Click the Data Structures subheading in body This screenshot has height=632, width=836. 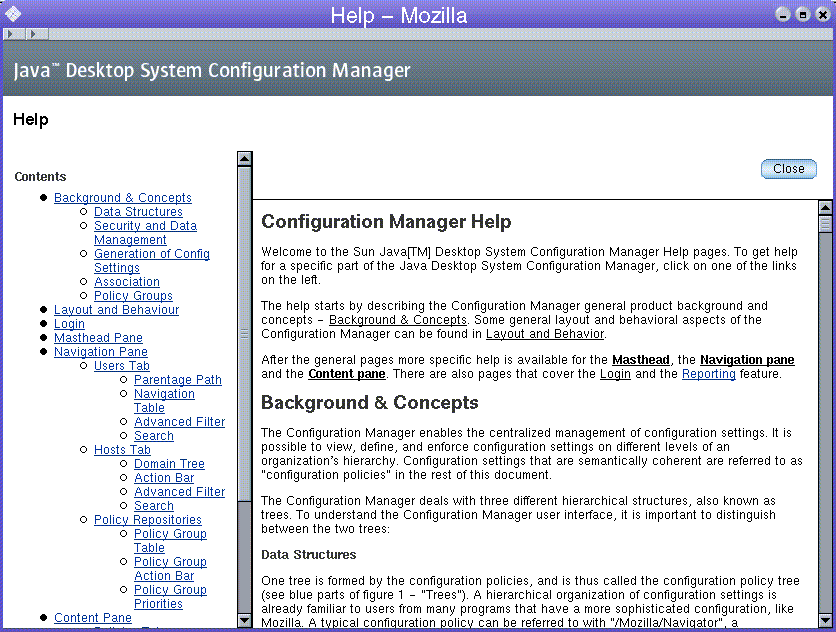click(x=308, y=555)
